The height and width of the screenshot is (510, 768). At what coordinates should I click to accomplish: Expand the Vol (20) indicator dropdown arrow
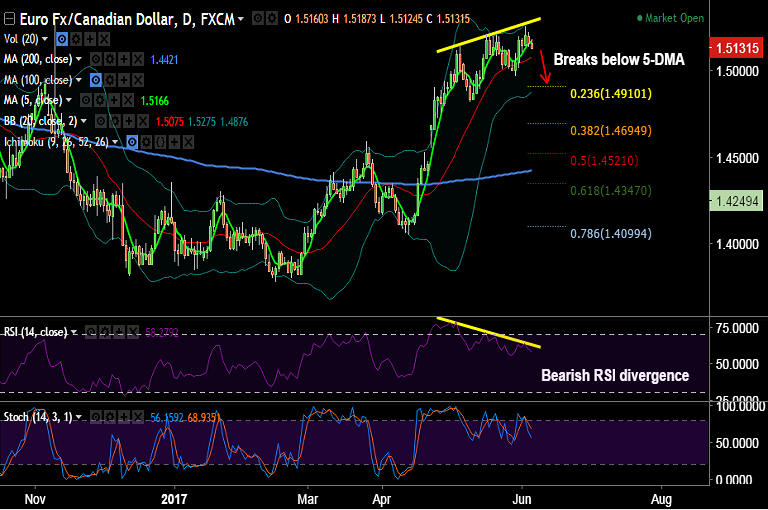45,39
